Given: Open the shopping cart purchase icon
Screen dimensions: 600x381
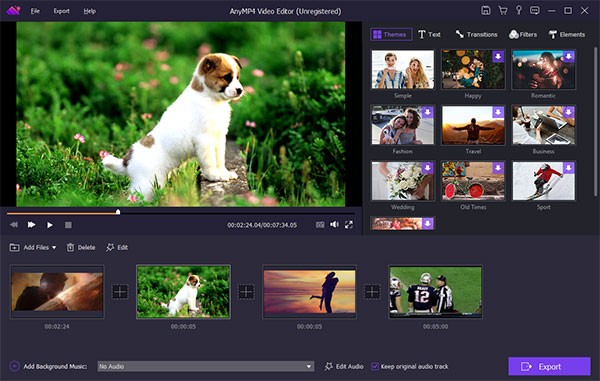Looking at the screenshot, I should [x=503, y=11].
